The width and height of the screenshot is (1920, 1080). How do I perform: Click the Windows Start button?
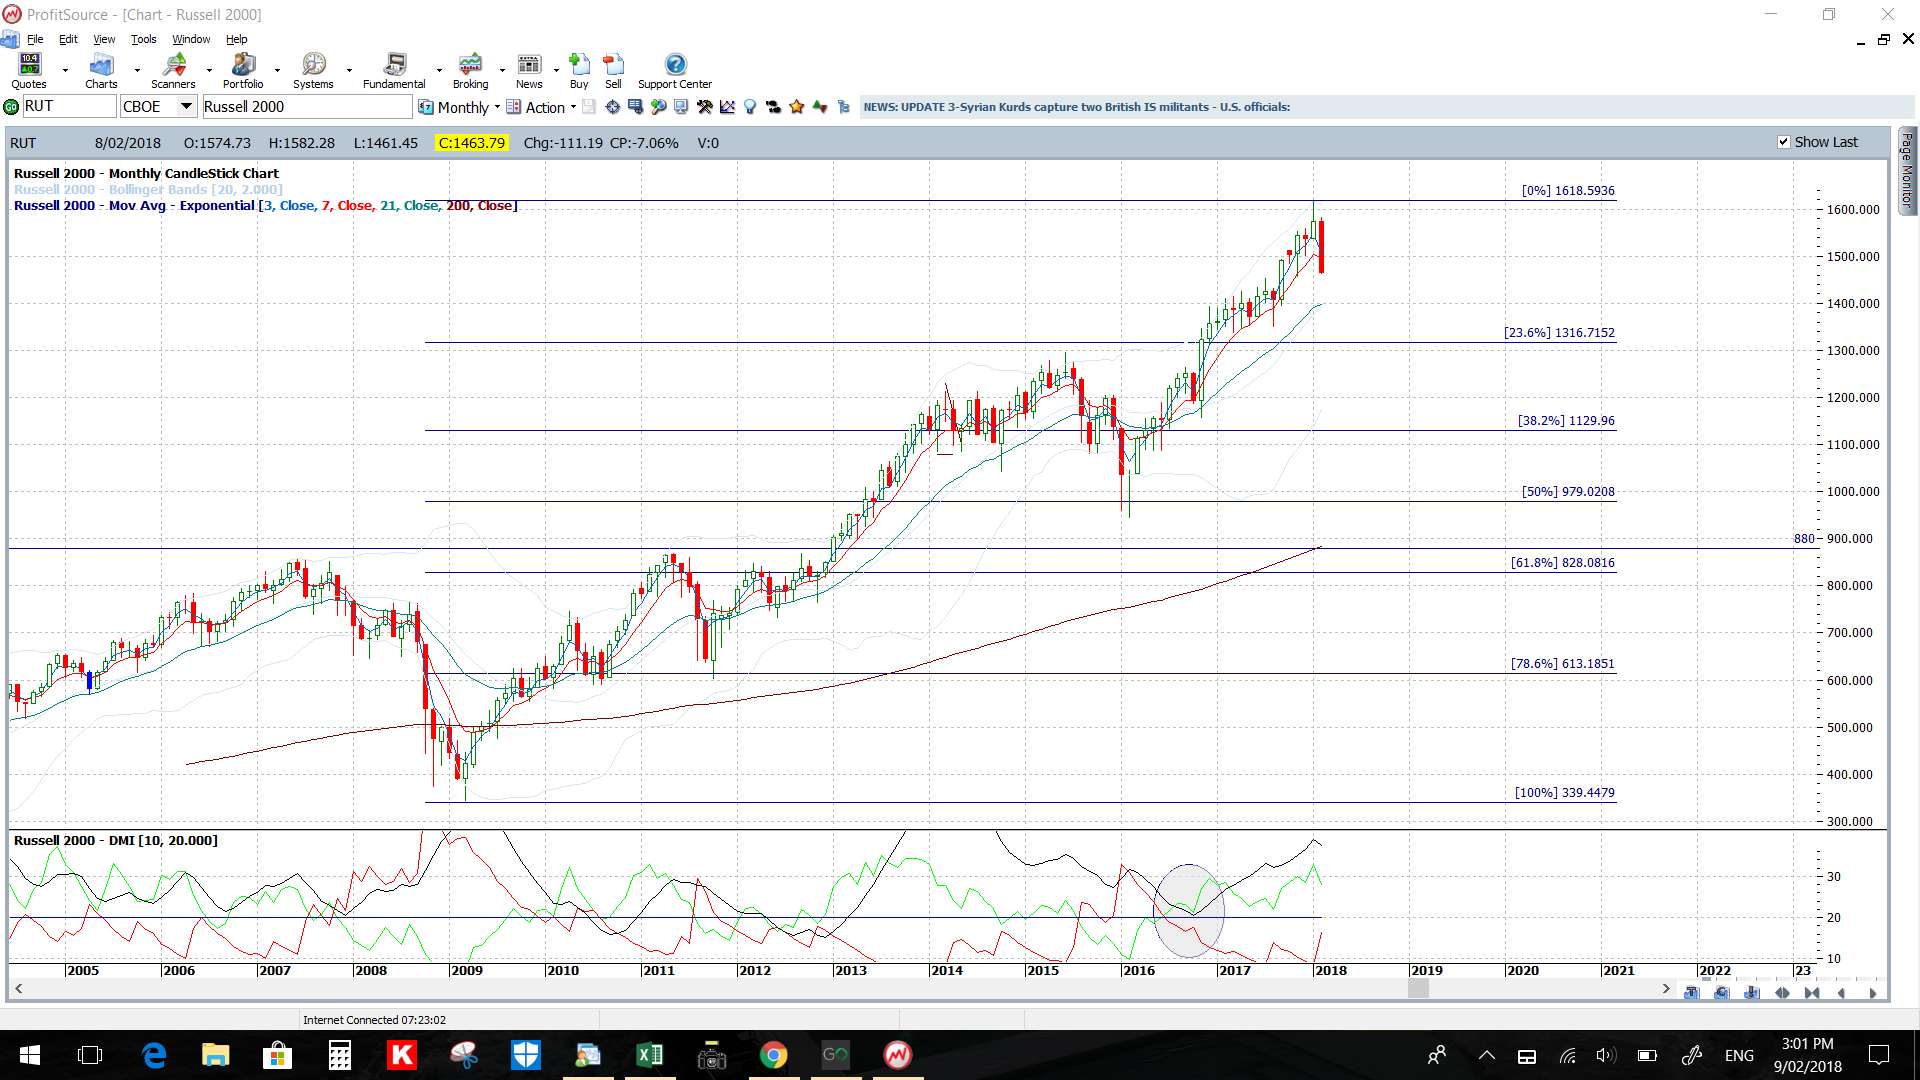click(x=30, y=1055)
